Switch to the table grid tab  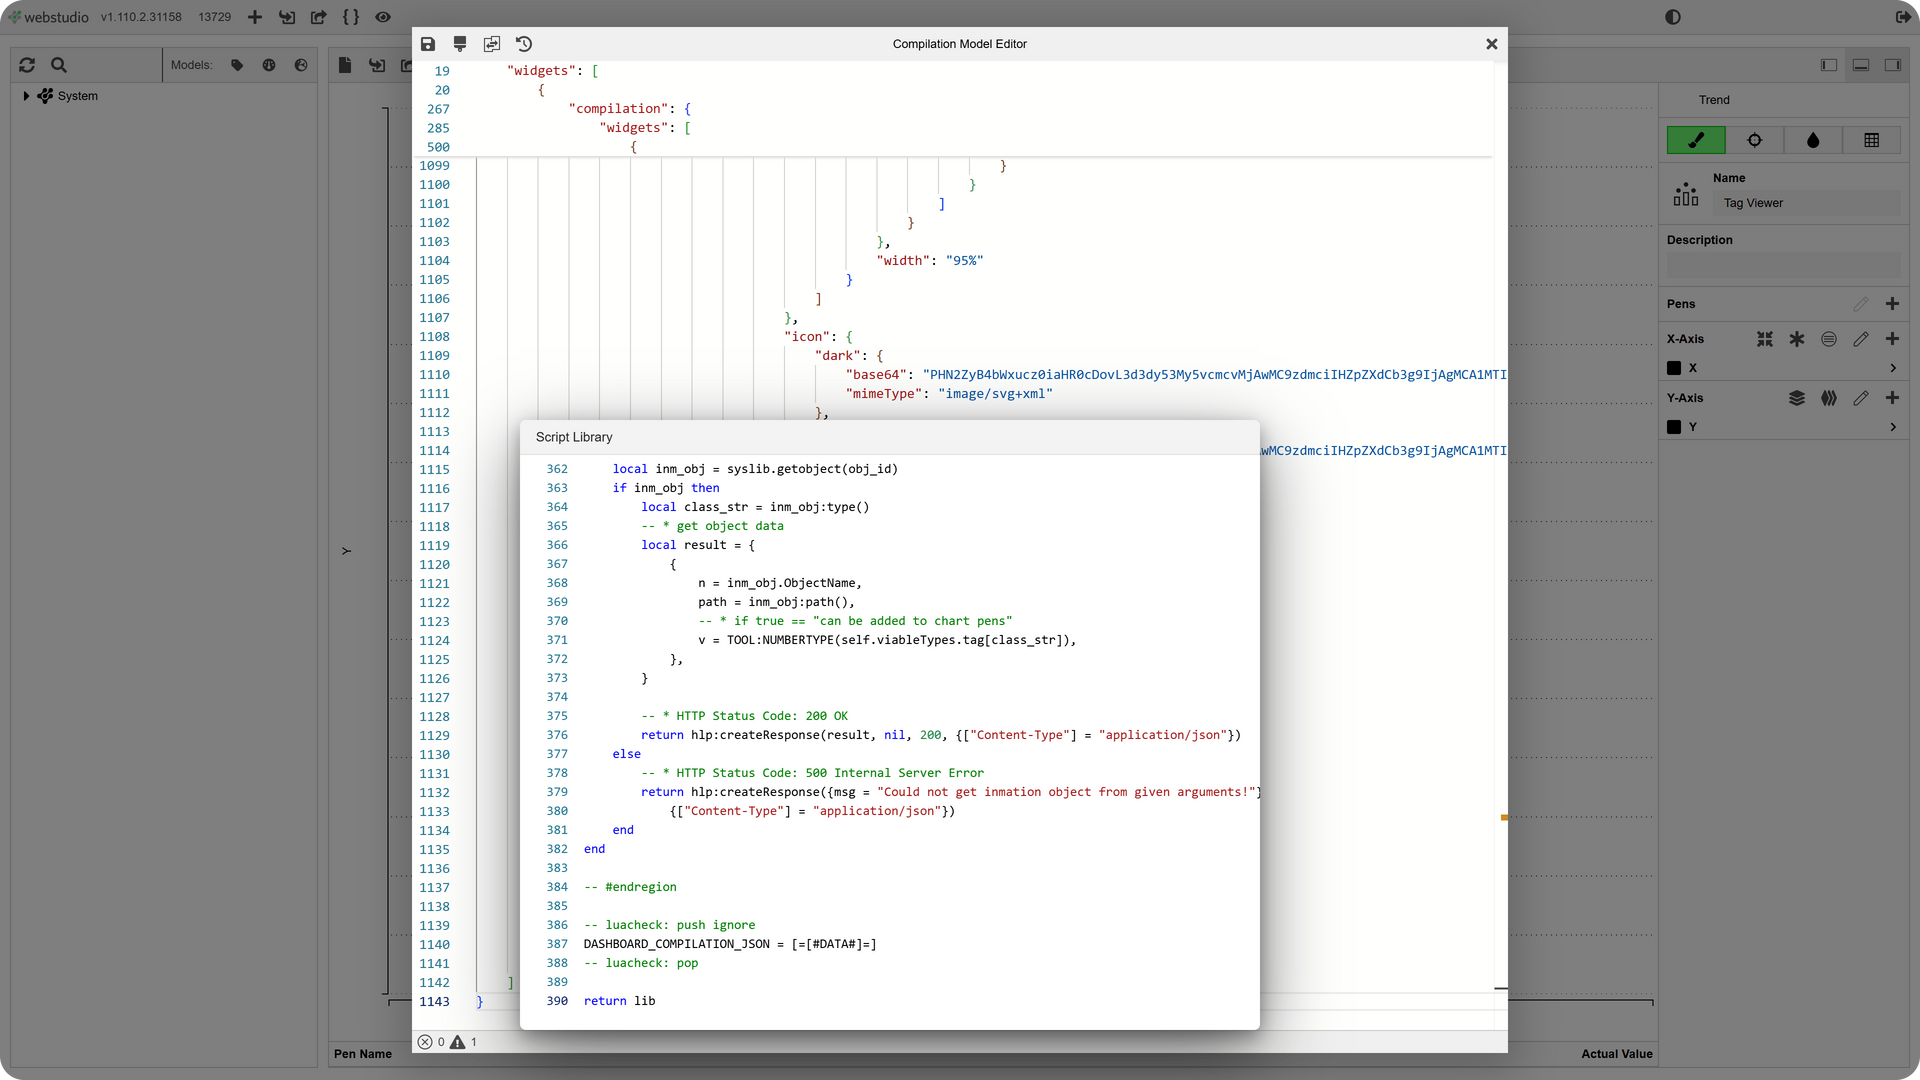pos(1872,140)
